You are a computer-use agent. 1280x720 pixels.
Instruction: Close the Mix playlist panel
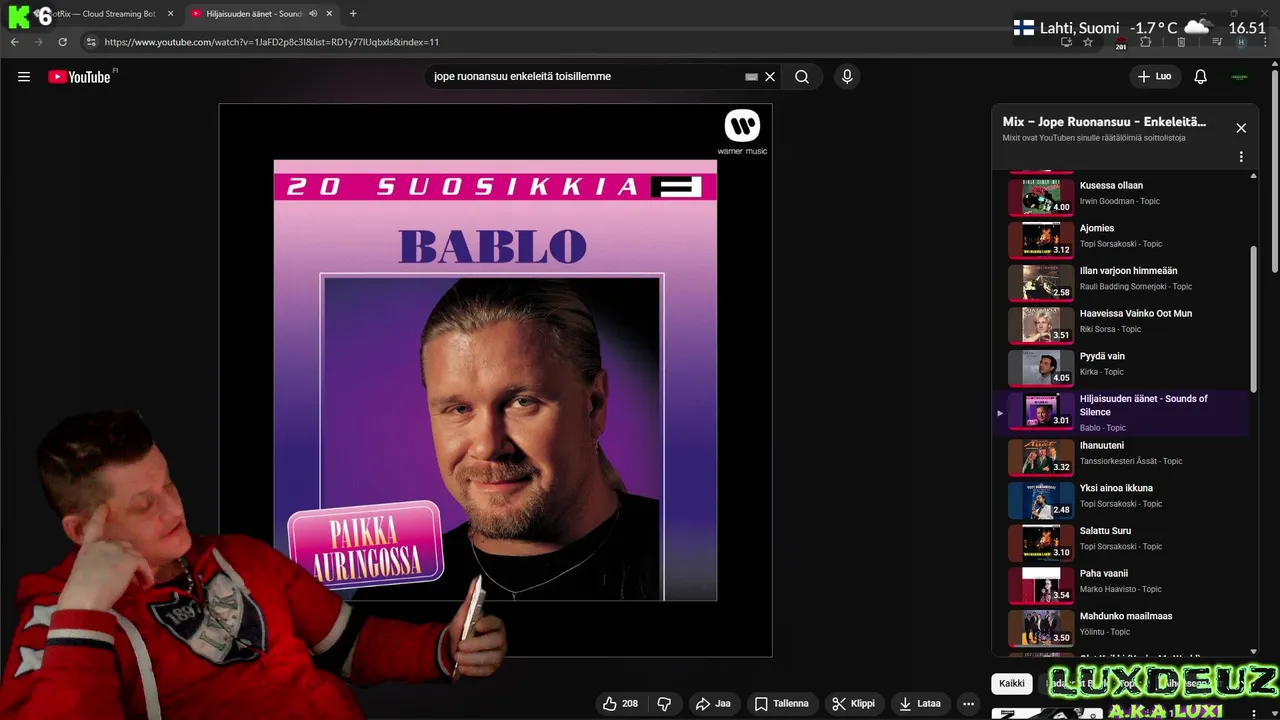point(1241,128)
